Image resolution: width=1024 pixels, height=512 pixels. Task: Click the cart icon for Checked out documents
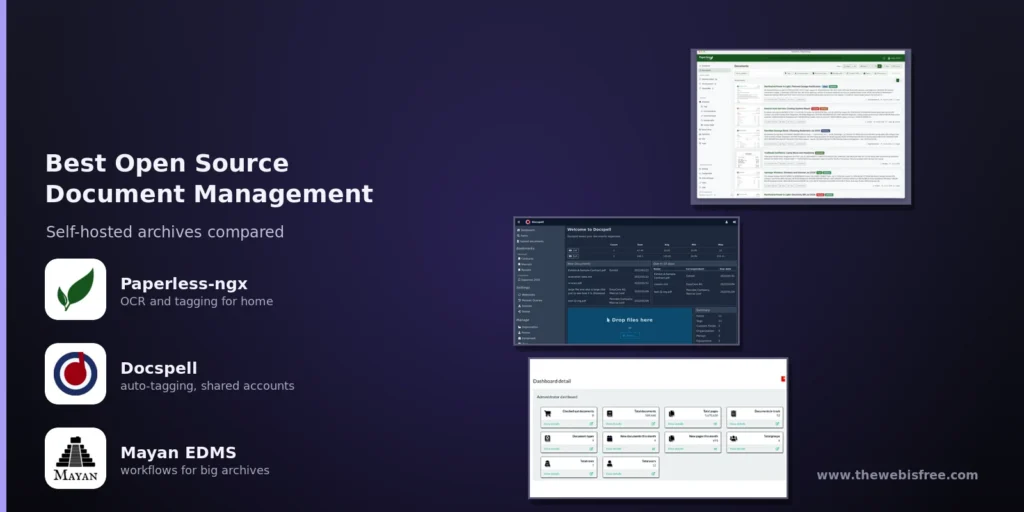click(x=547, y=414)
